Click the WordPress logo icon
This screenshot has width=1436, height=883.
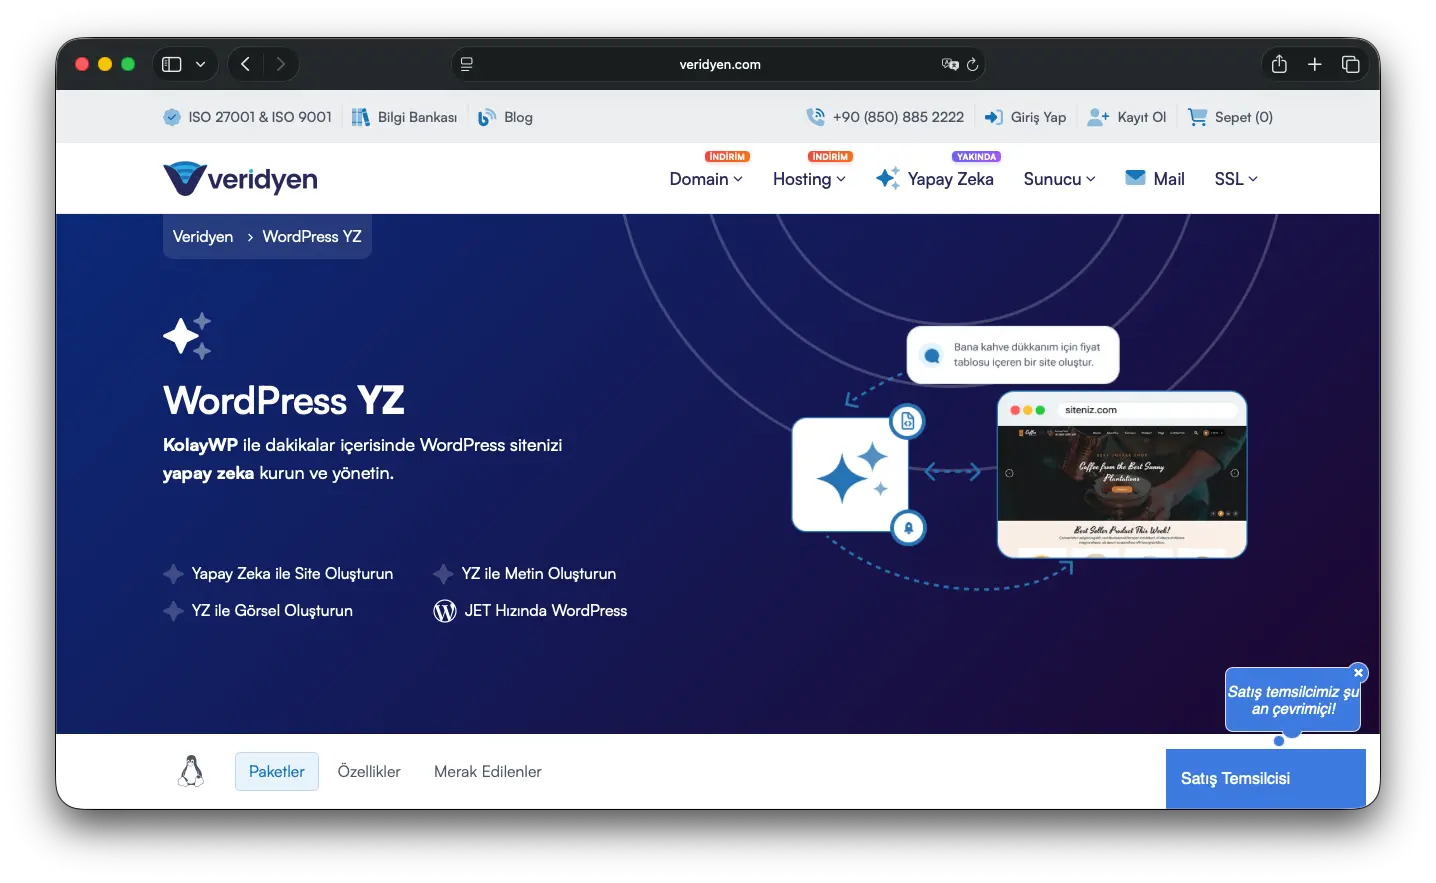pos(445,611)
